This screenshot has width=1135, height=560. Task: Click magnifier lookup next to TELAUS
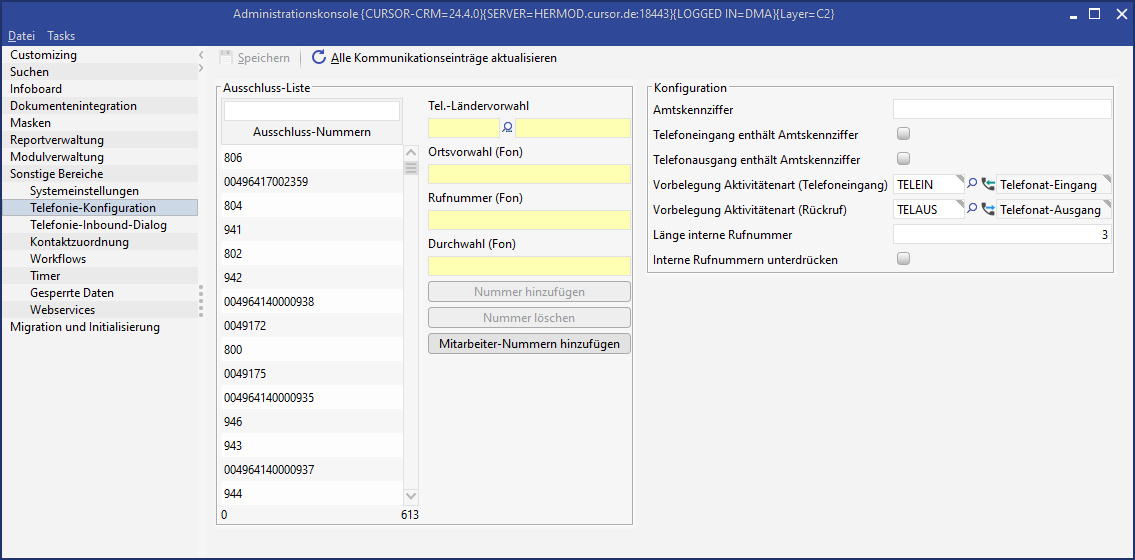(x=971, y=209)
